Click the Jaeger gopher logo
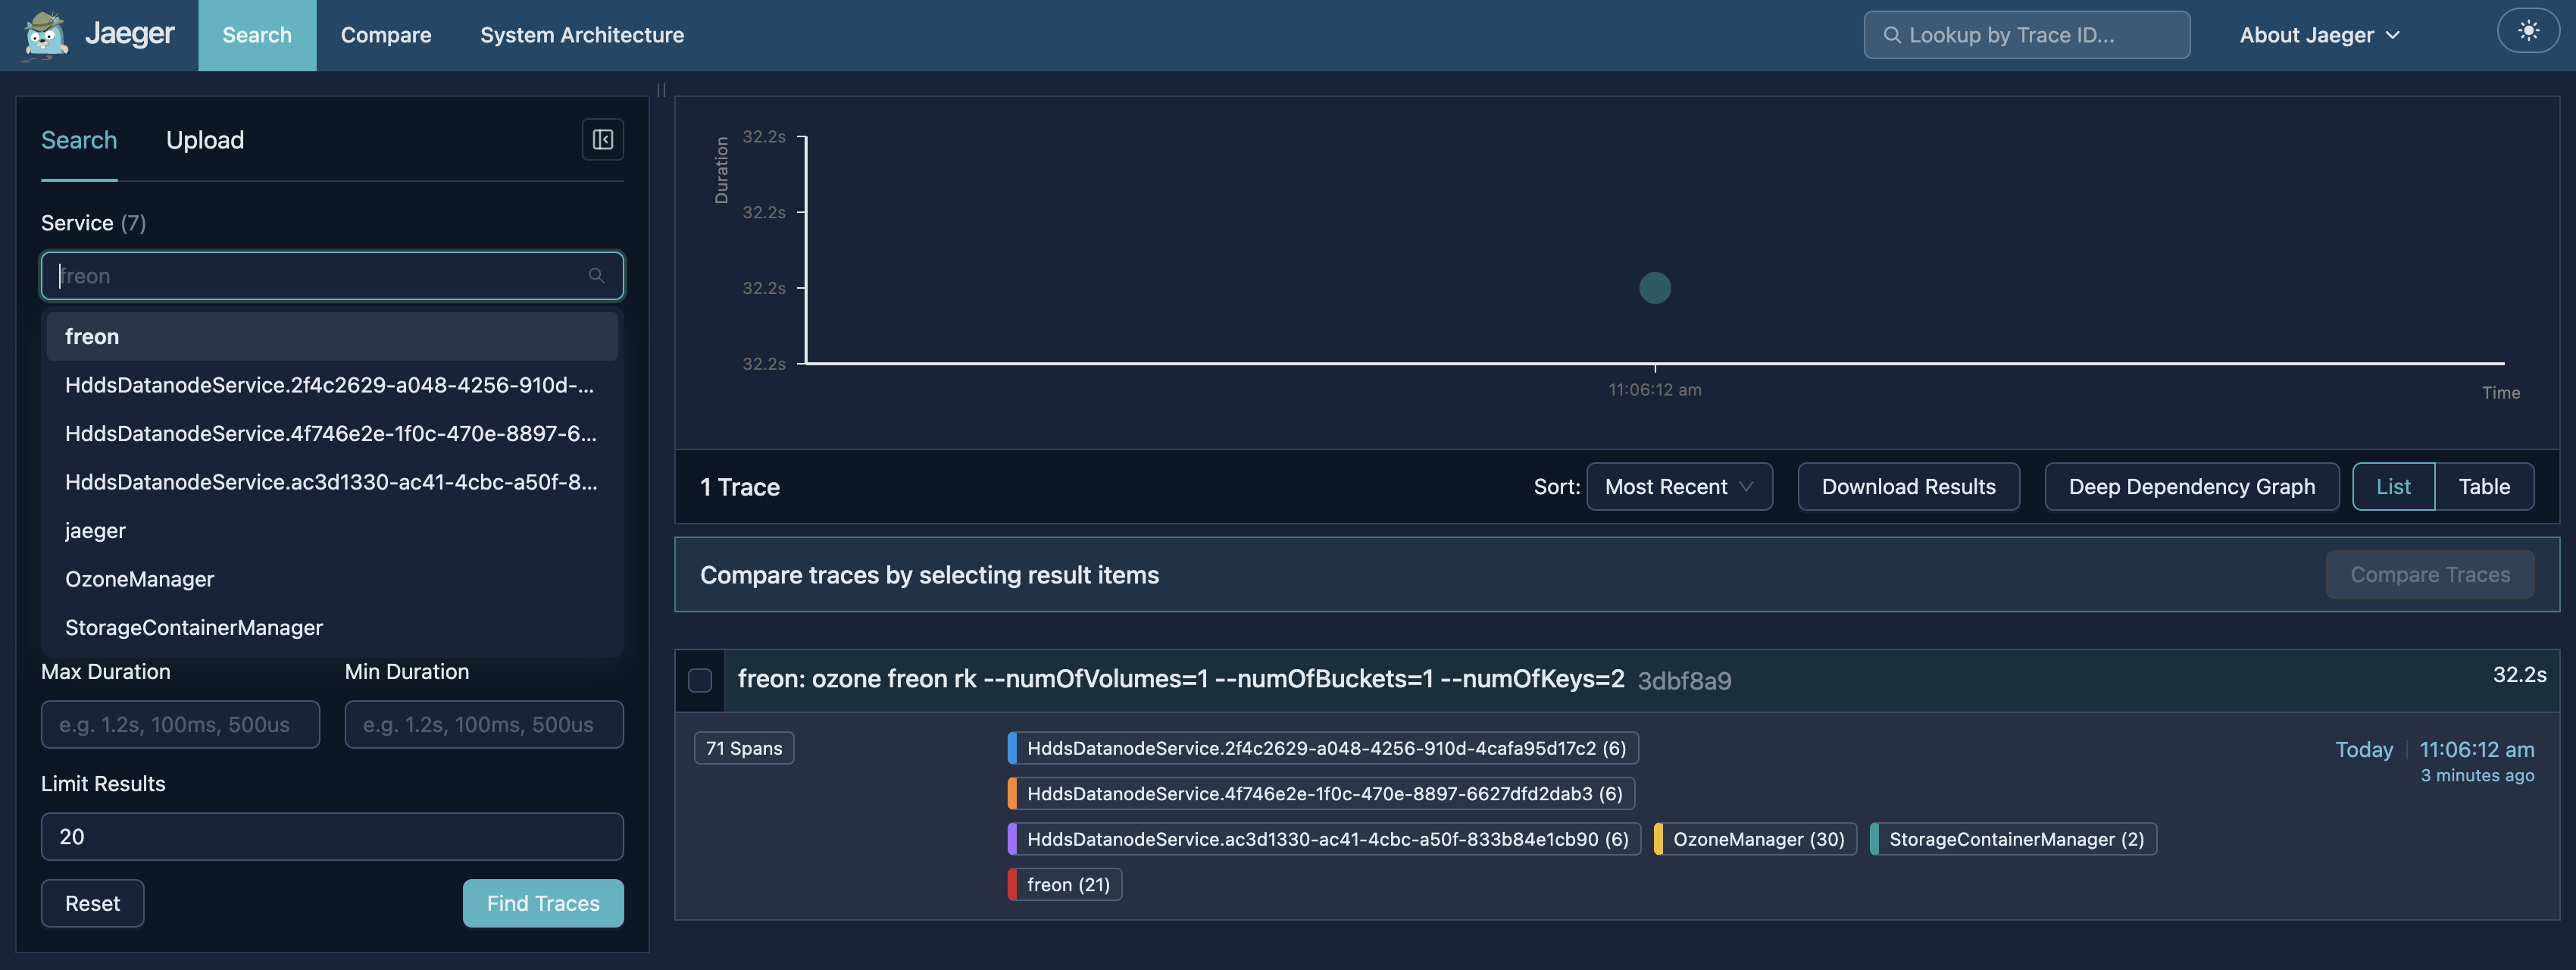2576x970 pixels. (44, 36)
